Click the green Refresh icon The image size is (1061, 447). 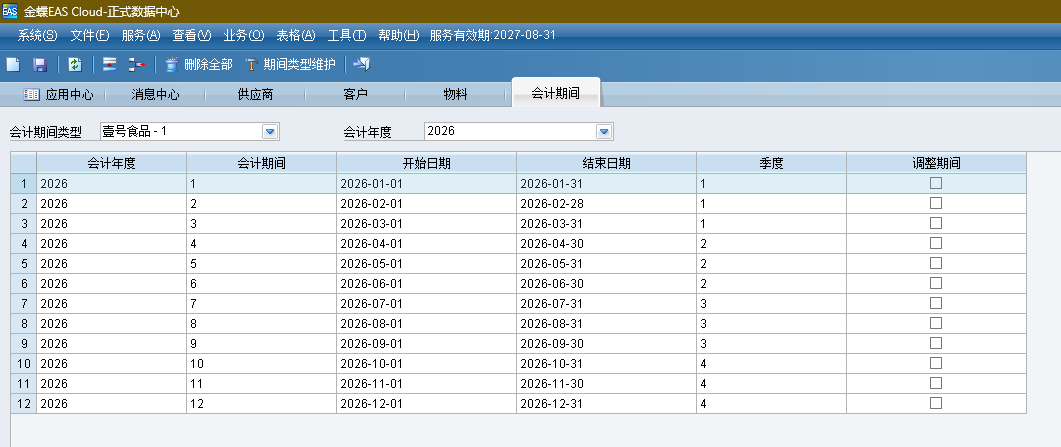point(75,65)
